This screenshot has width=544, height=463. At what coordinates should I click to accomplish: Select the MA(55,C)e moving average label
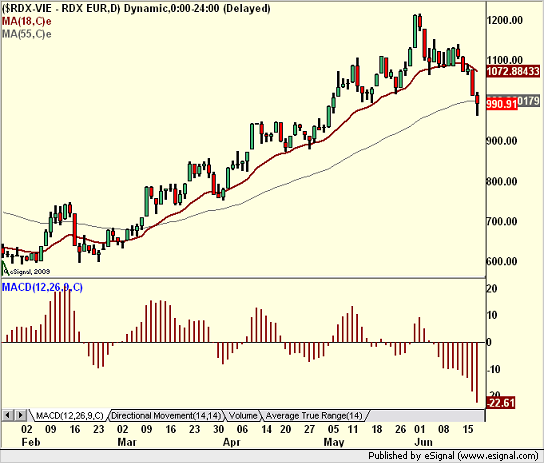pos(27,34)
